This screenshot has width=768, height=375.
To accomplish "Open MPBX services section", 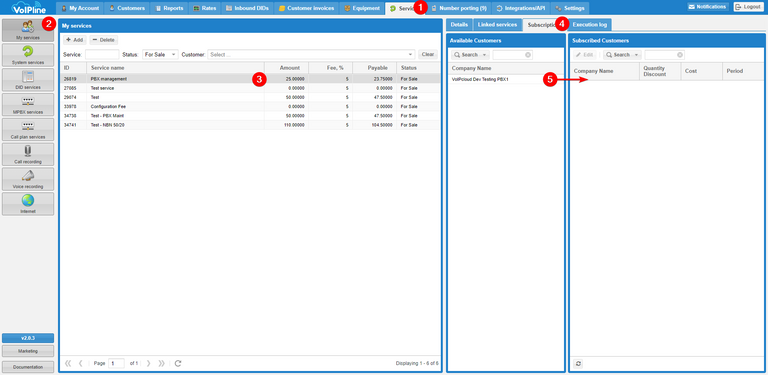I will (x=28, y=104).
